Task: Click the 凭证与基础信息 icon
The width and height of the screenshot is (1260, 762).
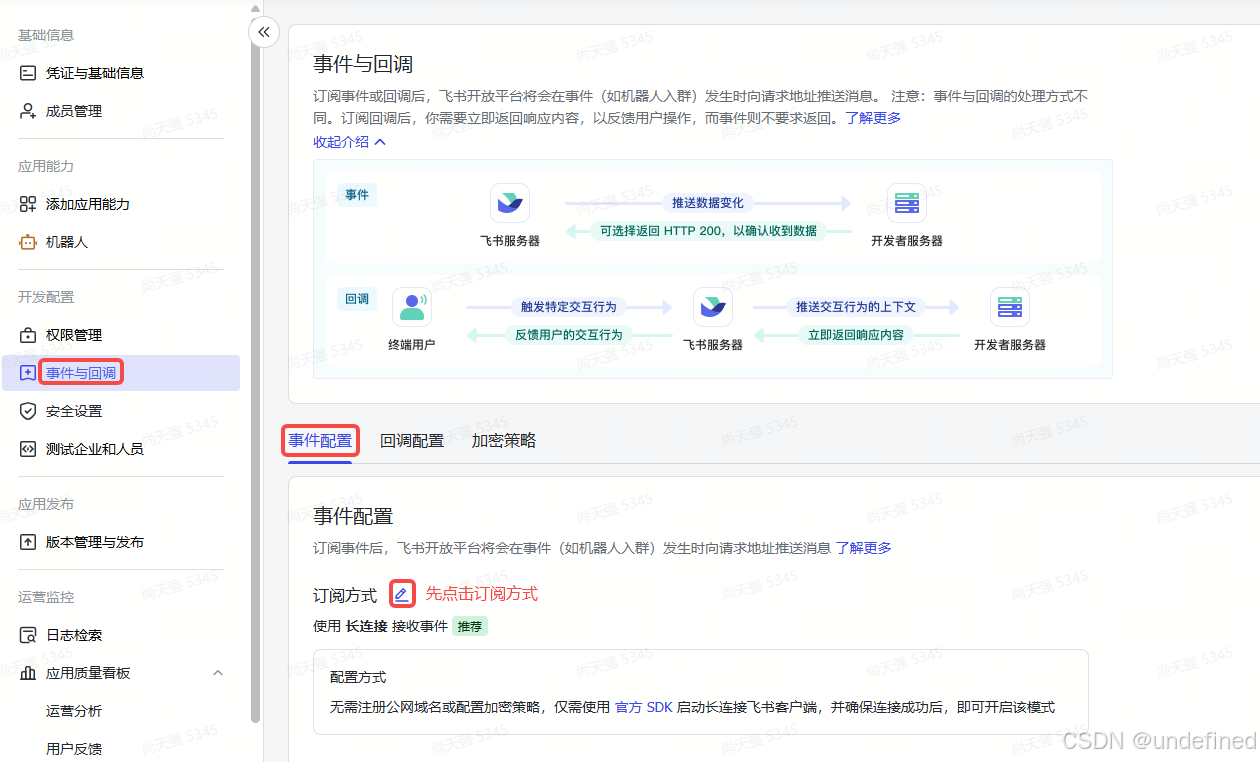Action: (28, 73)
